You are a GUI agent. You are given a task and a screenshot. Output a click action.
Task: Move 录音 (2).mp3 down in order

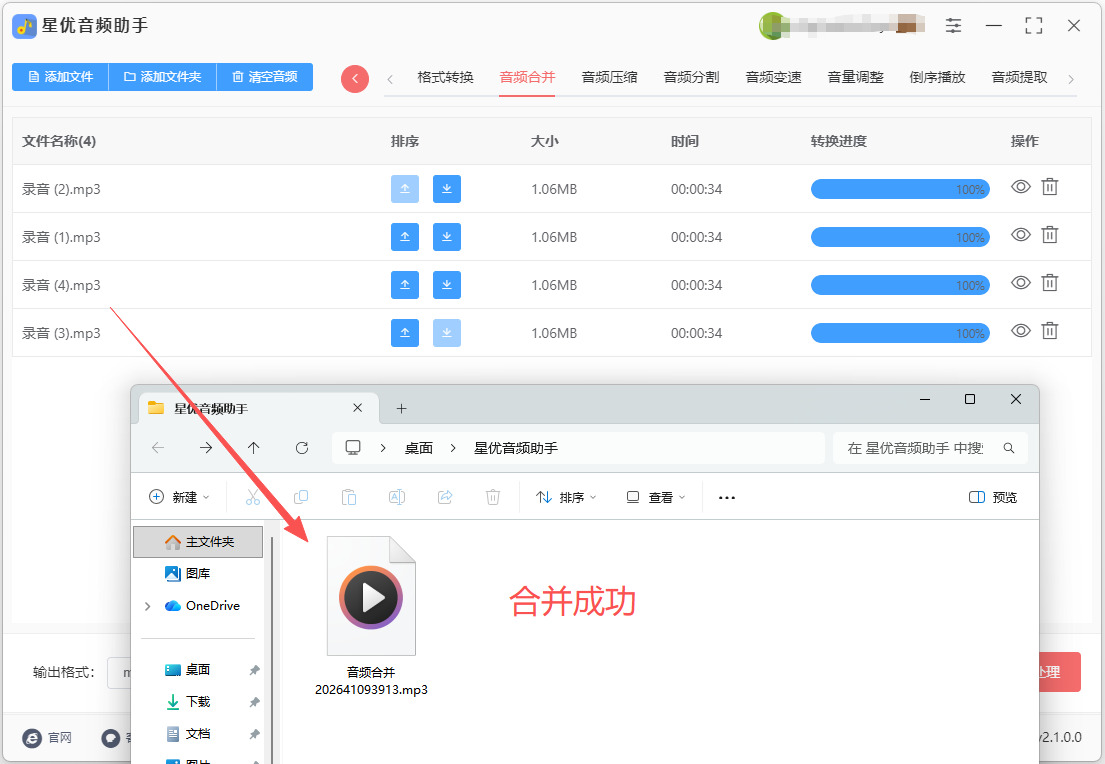pyautogui.click(x=447, y=189)
